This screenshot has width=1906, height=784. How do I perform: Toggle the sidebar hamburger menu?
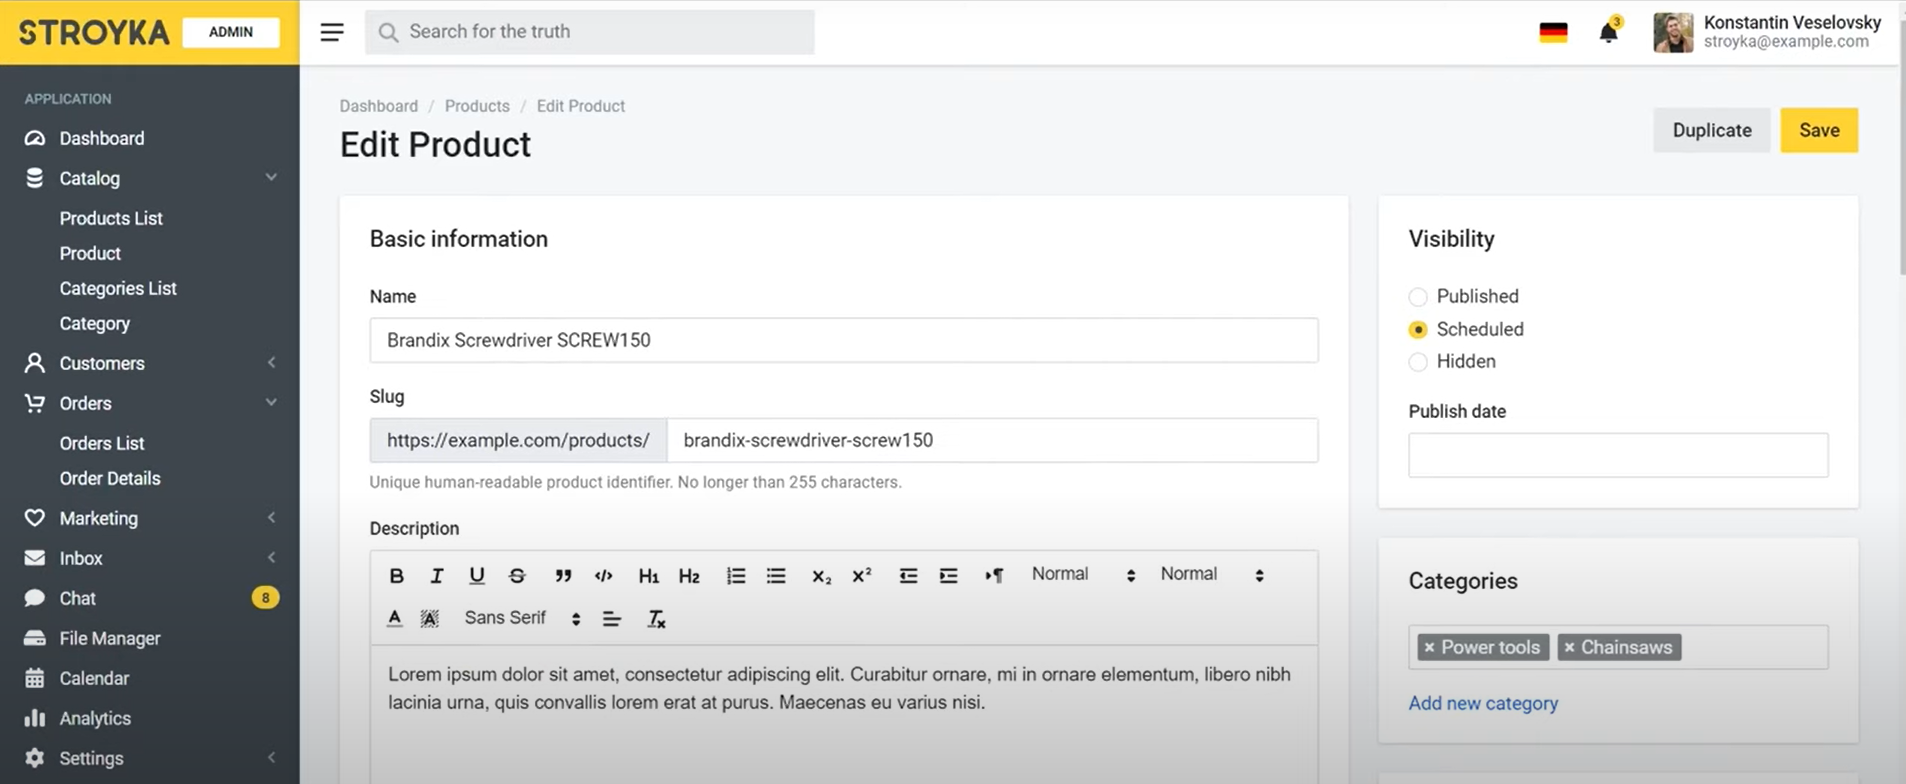point(332,32)
